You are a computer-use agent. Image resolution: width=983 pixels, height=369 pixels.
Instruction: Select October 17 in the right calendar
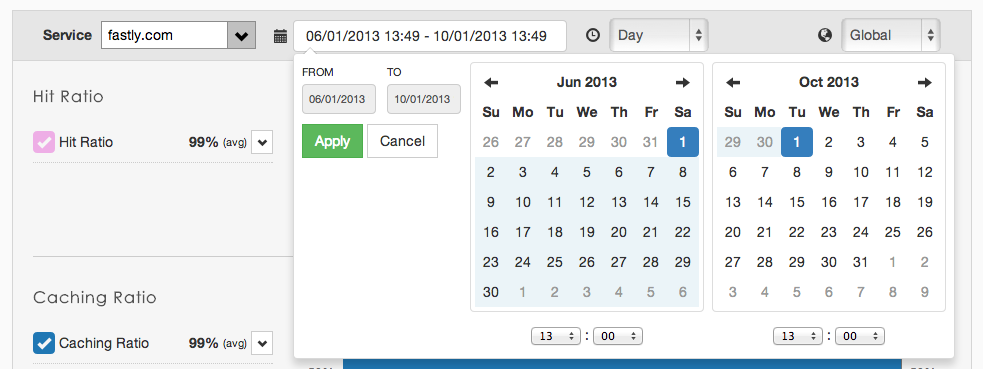coord(861,202)
